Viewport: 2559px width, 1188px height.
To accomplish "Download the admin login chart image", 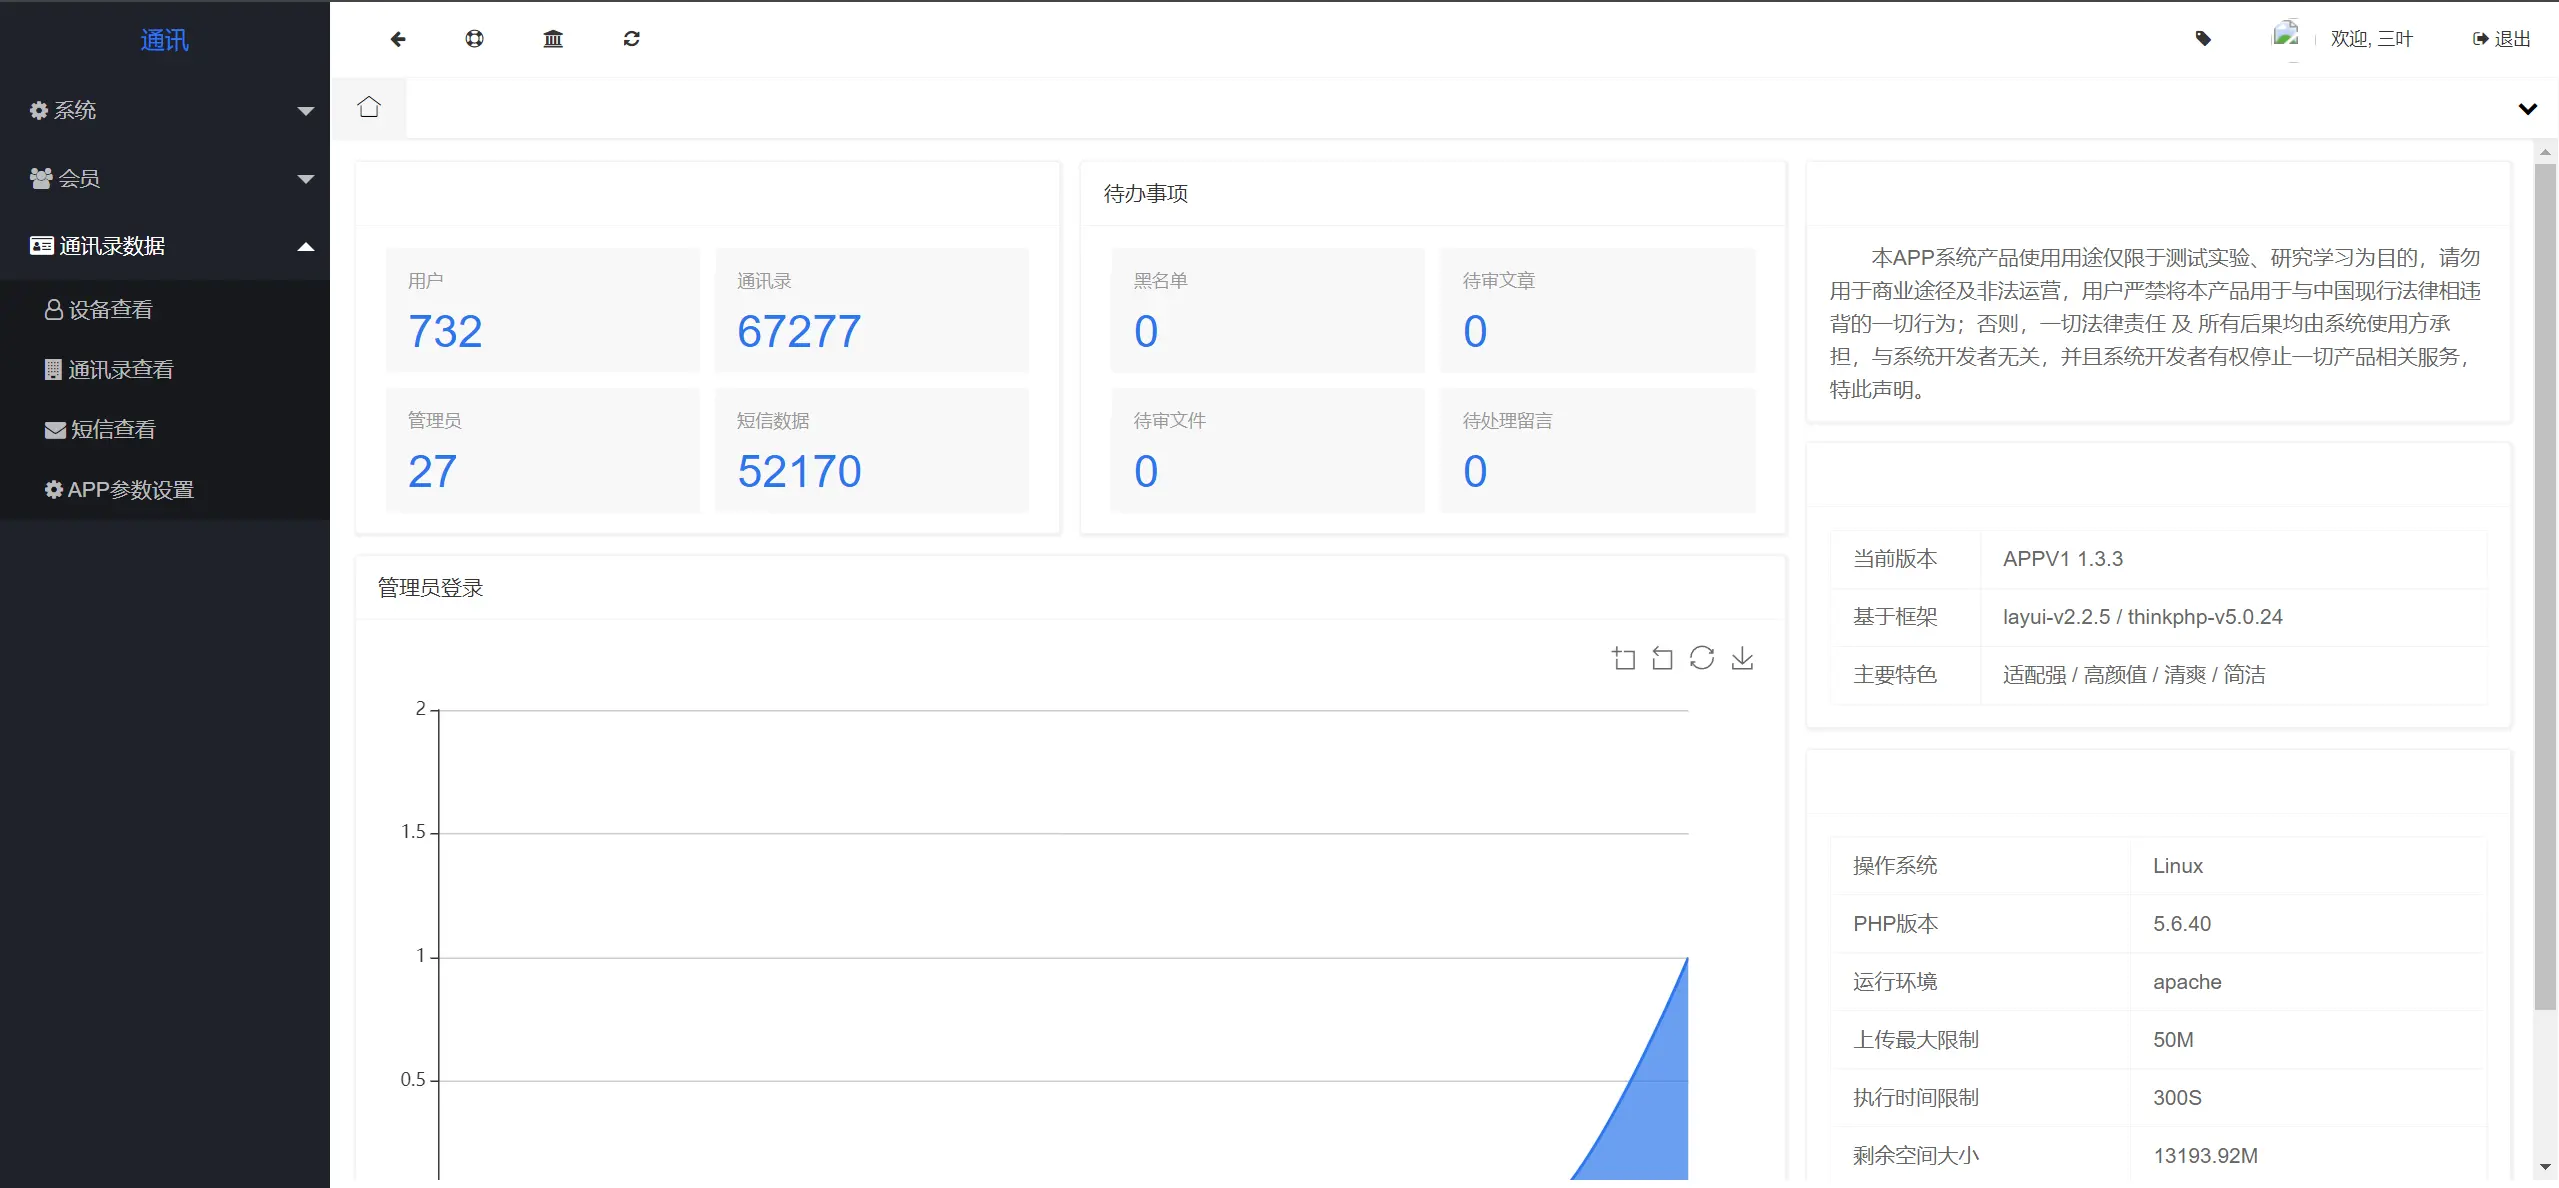I will 1742,658.
